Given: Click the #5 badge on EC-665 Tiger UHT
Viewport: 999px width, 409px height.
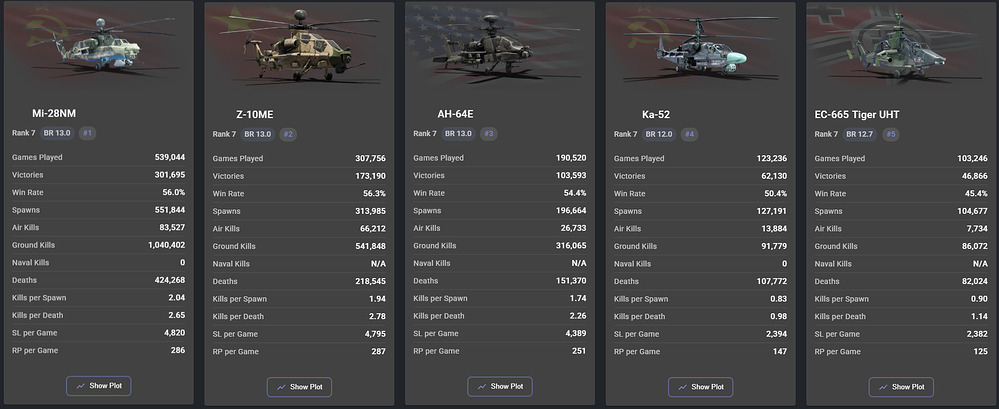Looking at the screenshot, I should click(891, 134).
